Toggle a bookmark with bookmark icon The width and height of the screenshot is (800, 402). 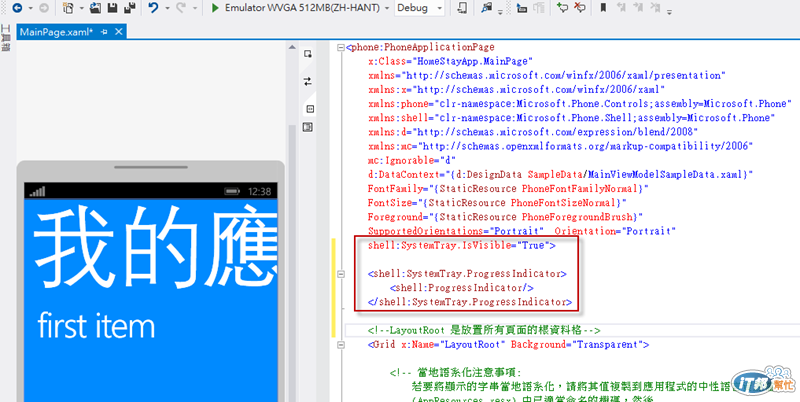pos(604,8)
